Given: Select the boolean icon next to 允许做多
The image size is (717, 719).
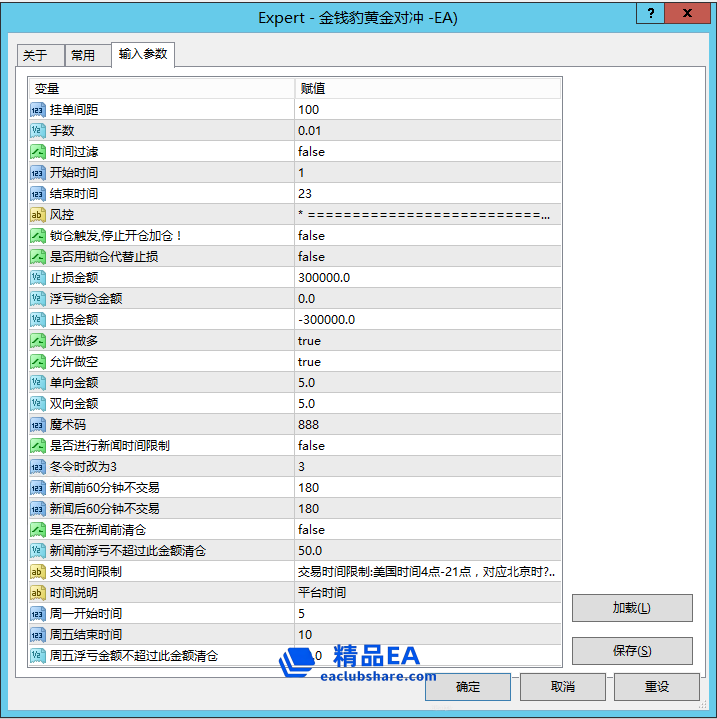Looking at the screenshot, I should 37,341.
